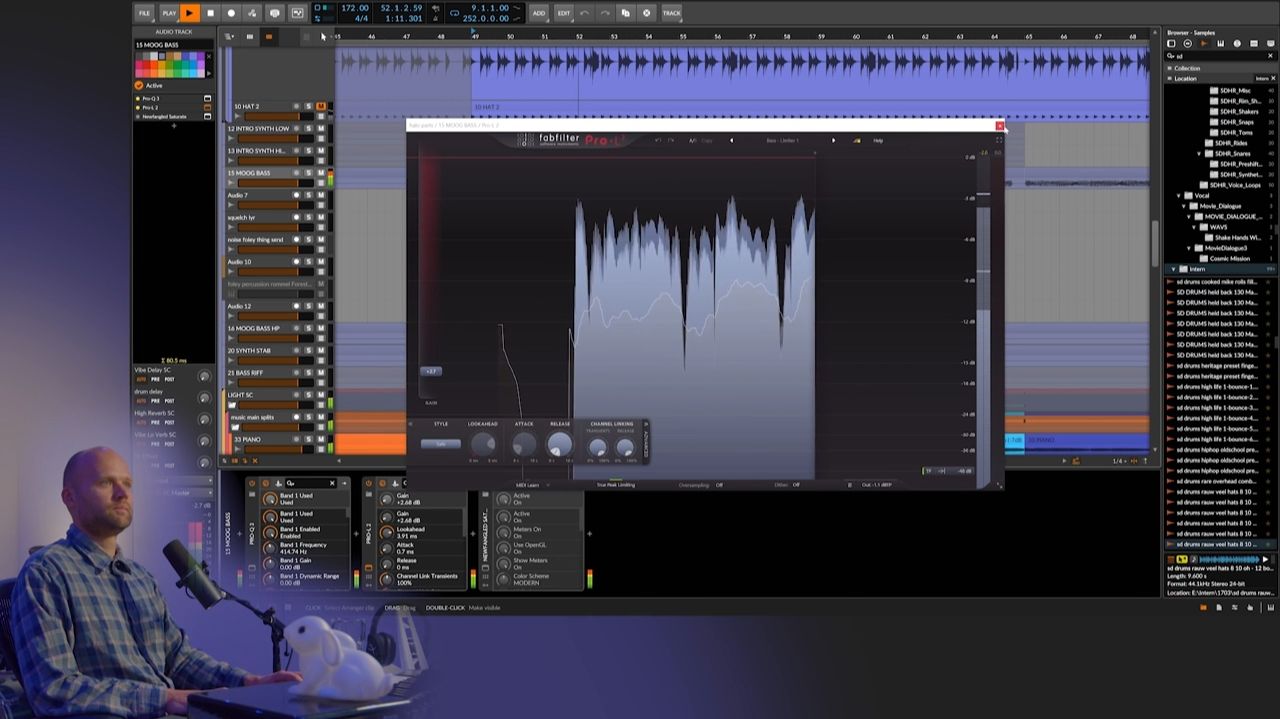This screenshot has height=719, width=1280.
Task: Solo the 20 SYNTH STAB track
Action: [x=308, y=351]
